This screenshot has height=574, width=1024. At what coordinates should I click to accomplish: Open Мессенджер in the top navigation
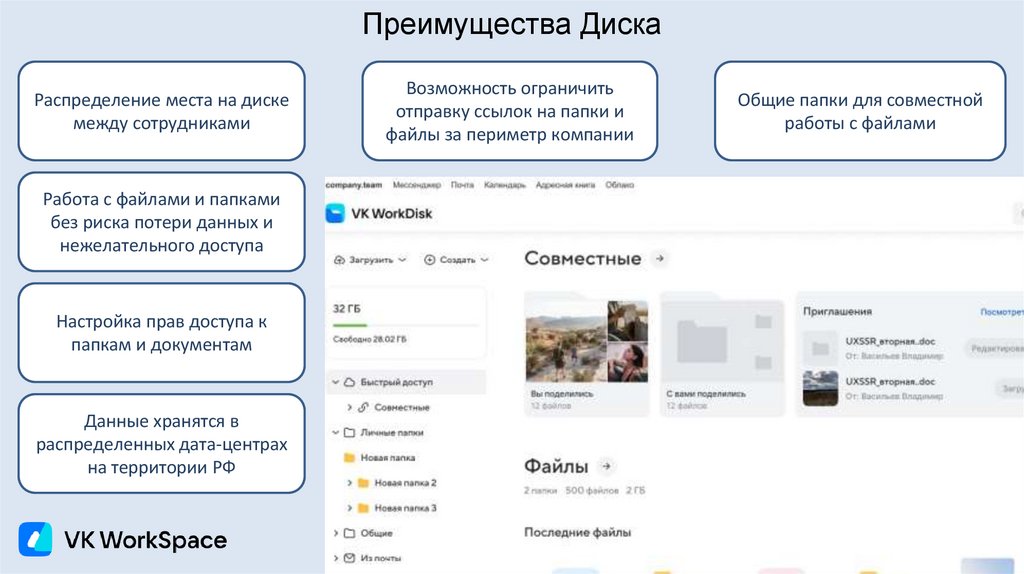pyautogui.click(x=417, y=185)
